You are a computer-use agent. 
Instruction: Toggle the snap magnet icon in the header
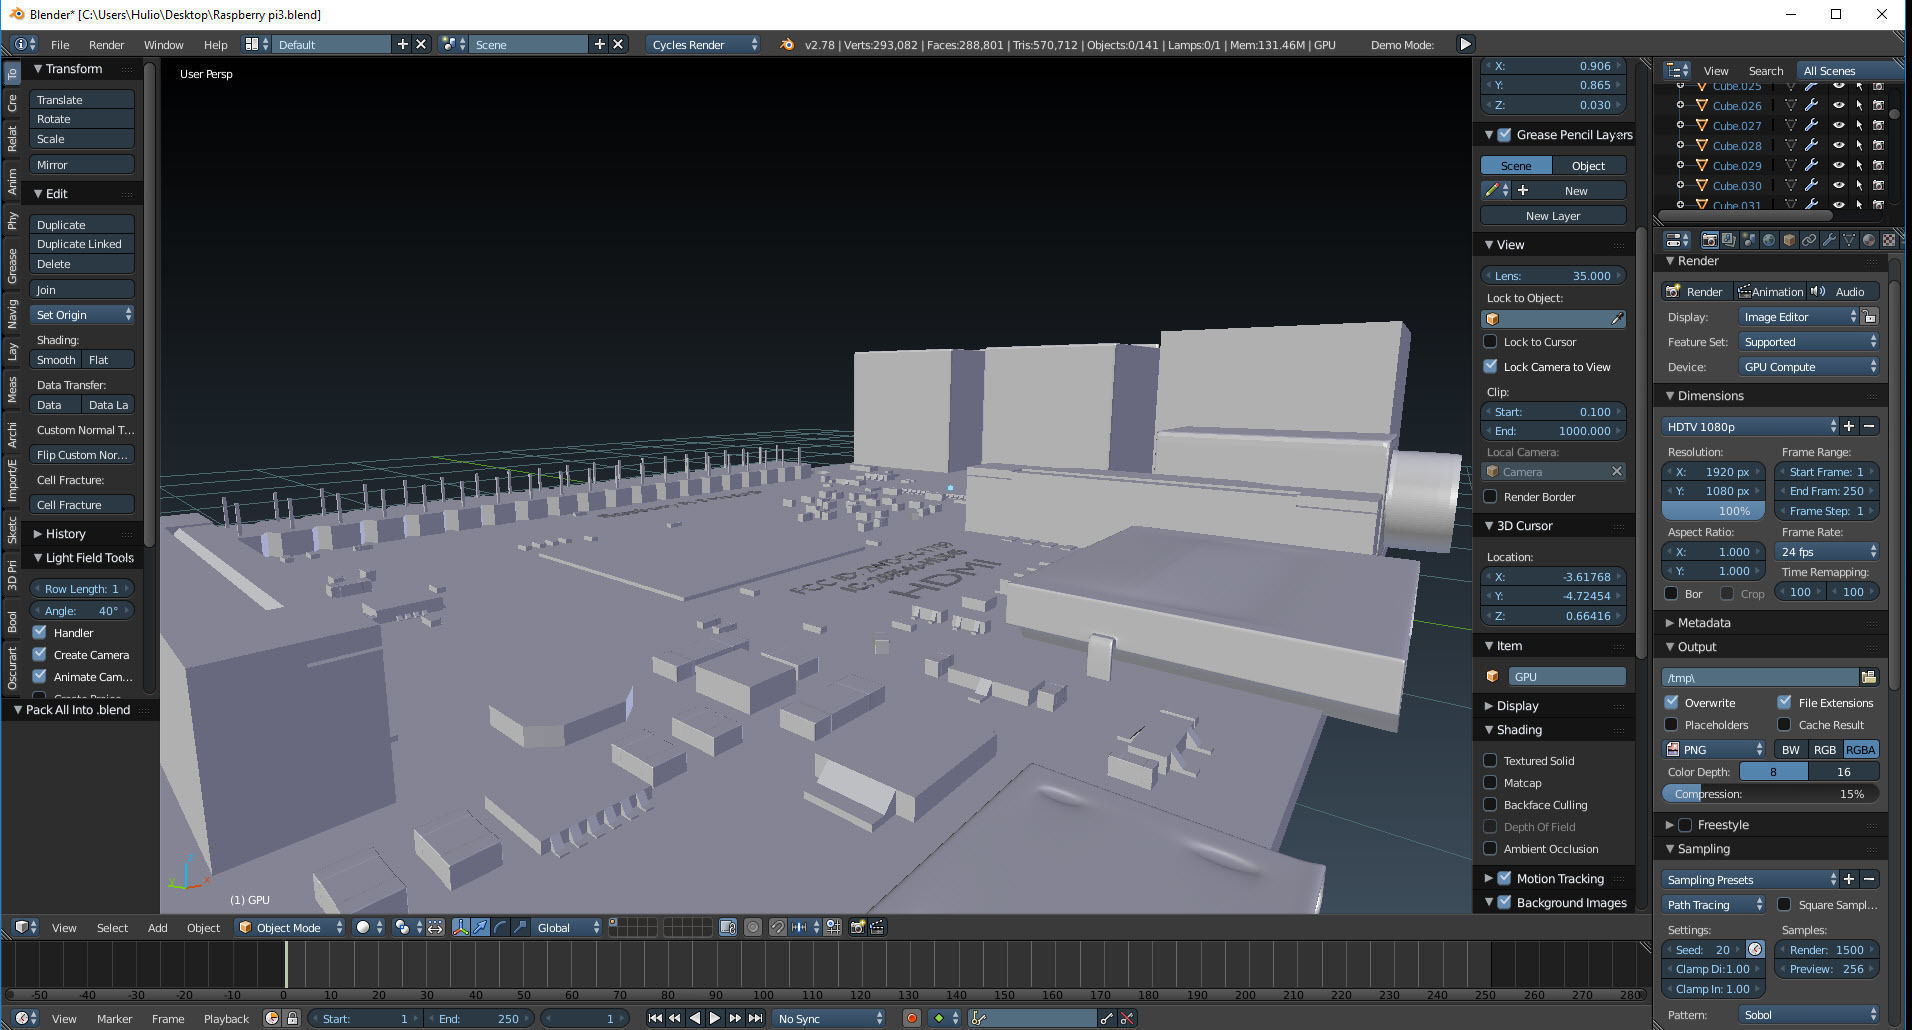(778, 927)
